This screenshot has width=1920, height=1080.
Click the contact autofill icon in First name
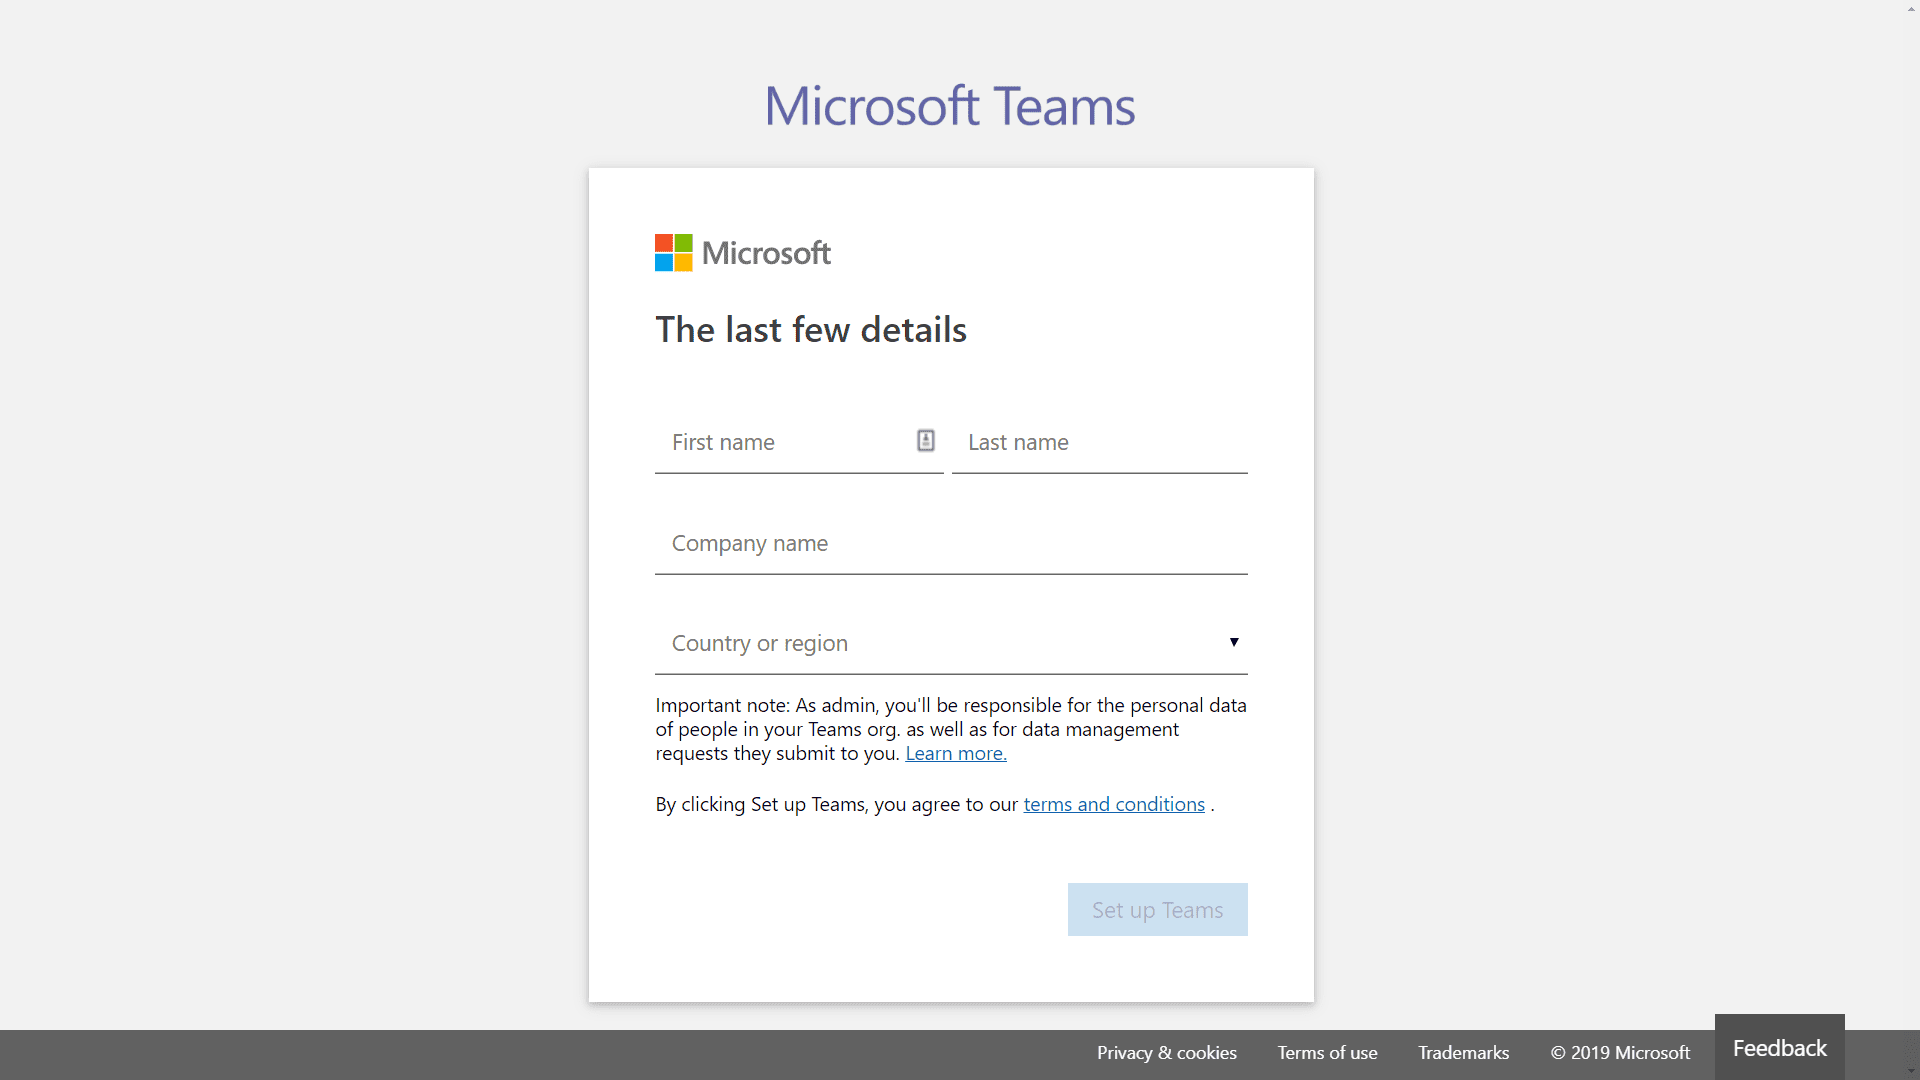coord(926,440)
